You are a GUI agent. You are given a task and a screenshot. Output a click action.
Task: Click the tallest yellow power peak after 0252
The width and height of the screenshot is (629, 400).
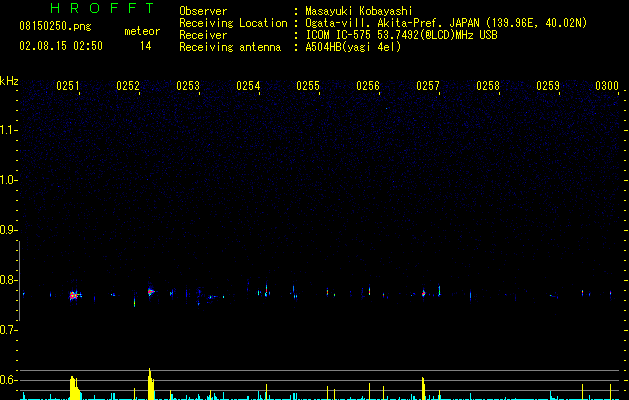150,384
